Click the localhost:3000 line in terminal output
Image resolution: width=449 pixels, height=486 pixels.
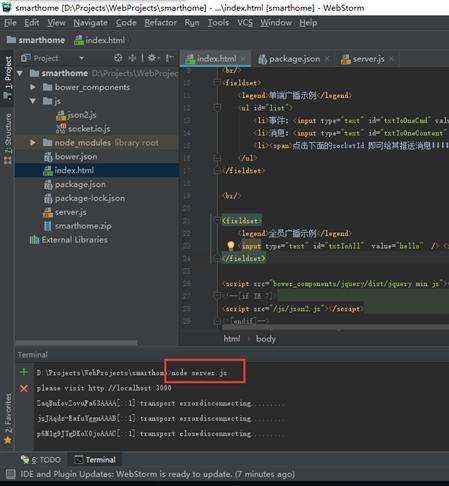(x=104, y=388)
